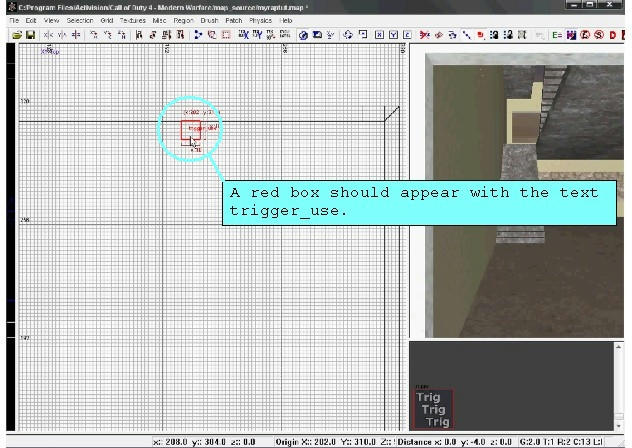Open the File menu
Image resolution: width=632 pixels, height=448 pixels.
pyautogui.click(x=14, y=20)
